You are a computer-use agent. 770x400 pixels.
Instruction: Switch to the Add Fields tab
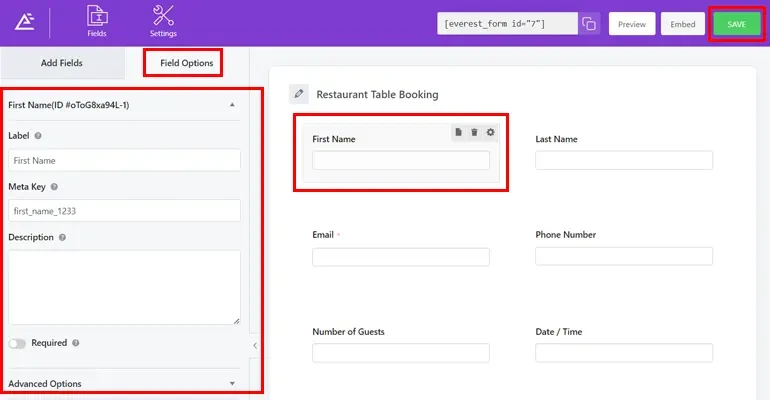62,63
